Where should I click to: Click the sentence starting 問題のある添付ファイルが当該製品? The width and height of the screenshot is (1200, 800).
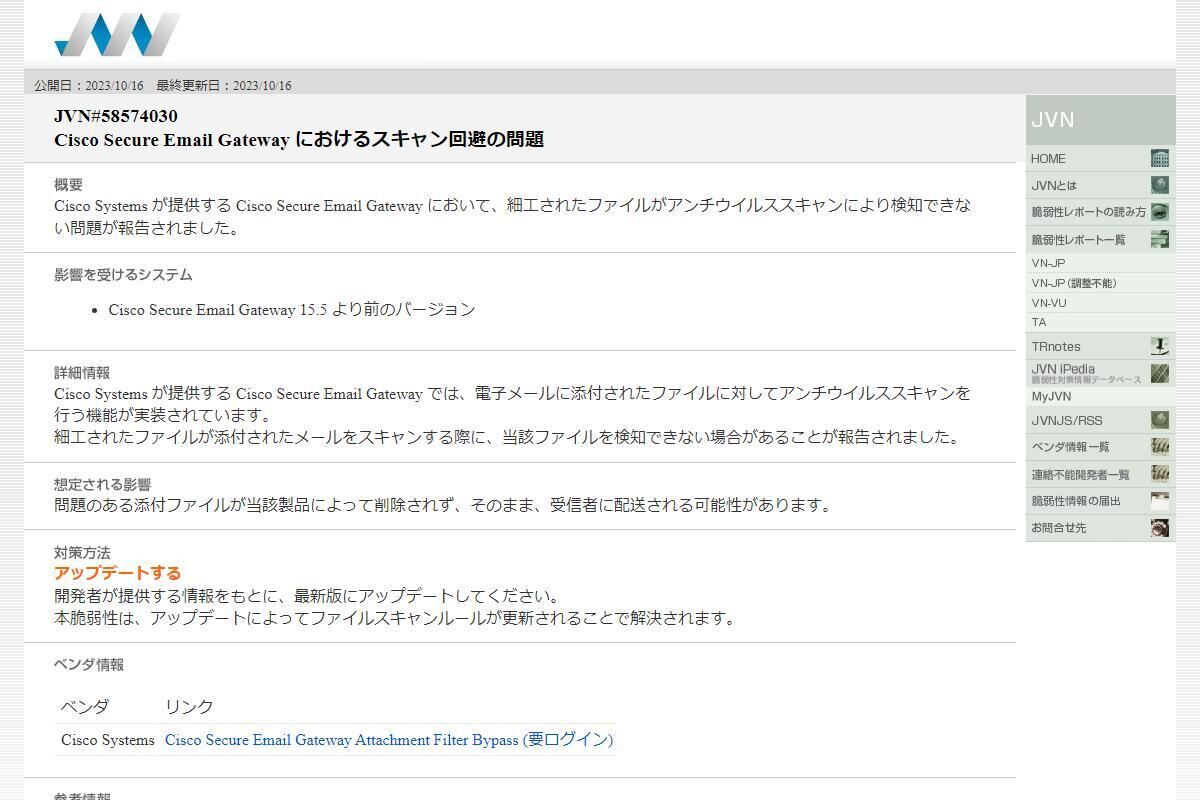point(445,505)
